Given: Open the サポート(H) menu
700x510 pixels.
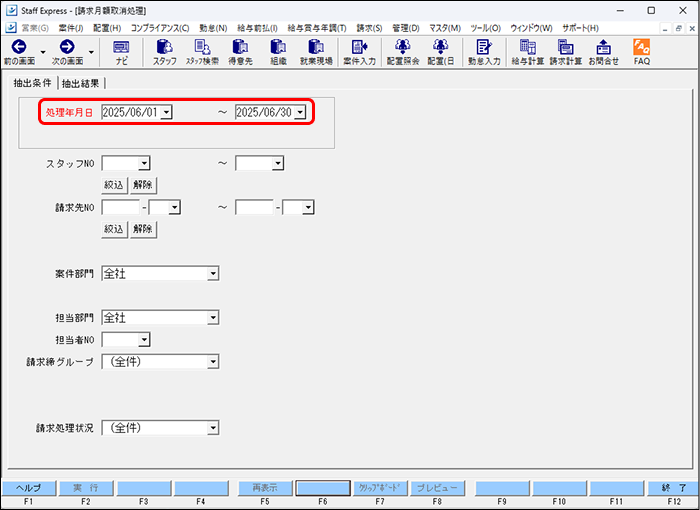Looking at the screenshot, I should coord(580,28).
